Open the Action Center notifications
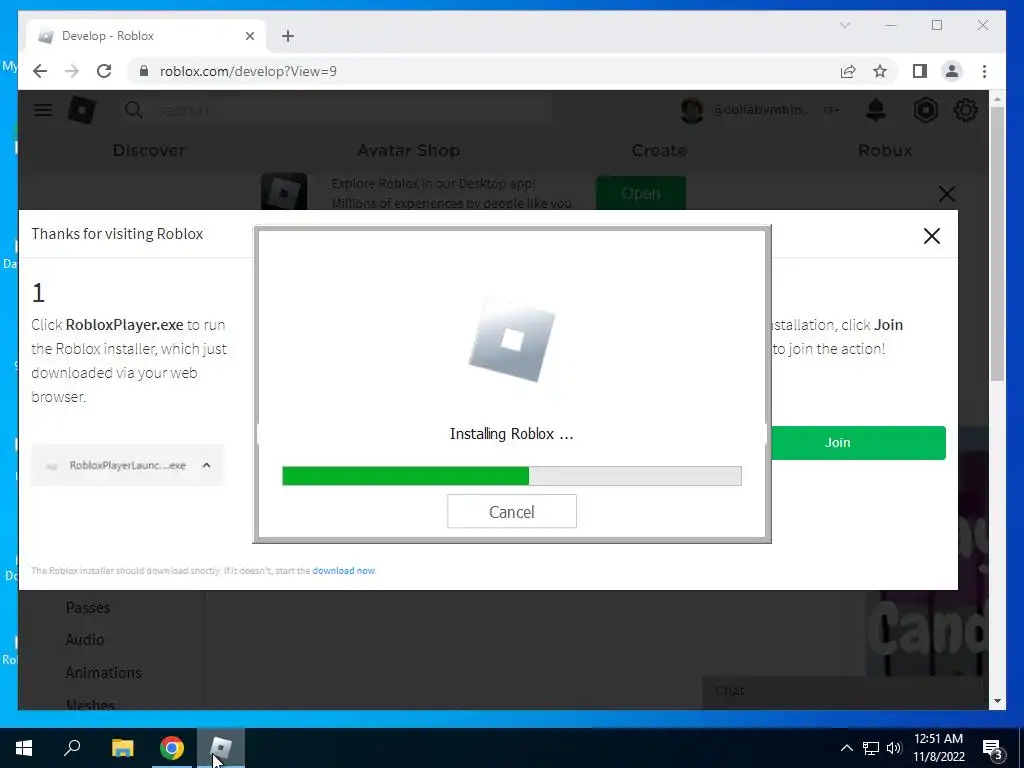Screen dimensions: 1024x768 [x=992, y=748]
